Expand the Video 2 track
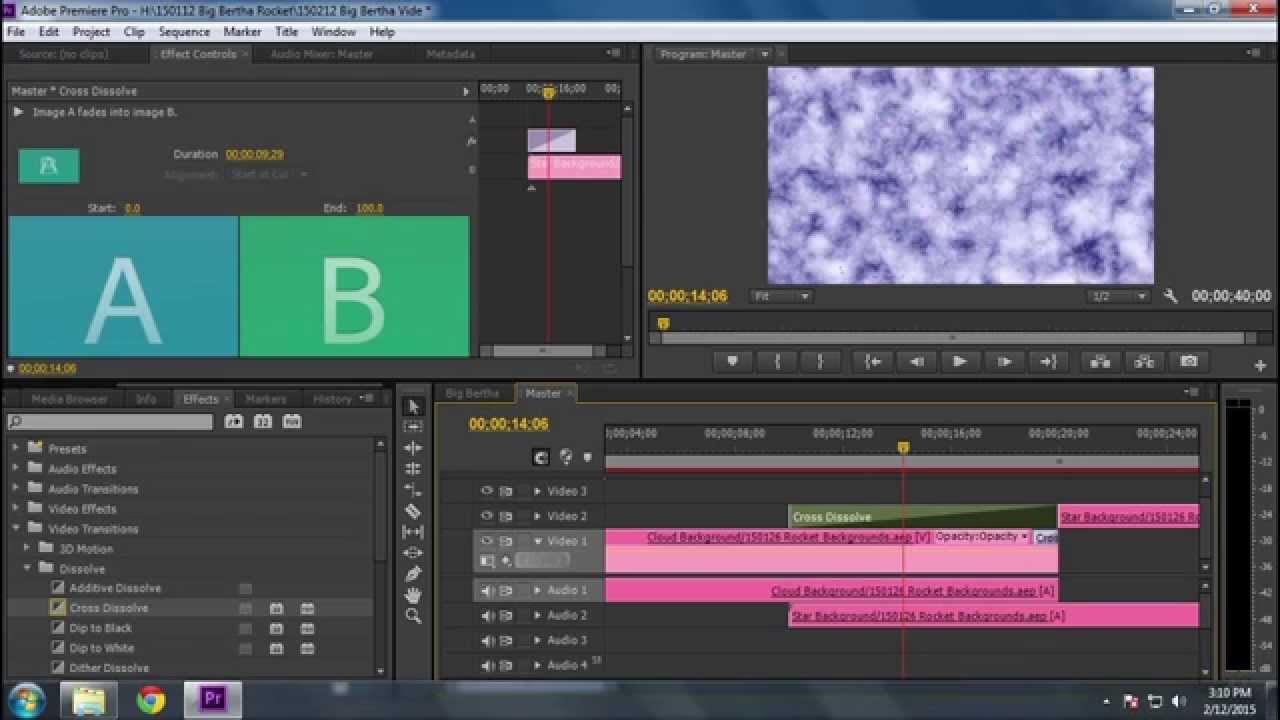1280x720 pixels. click(x=537, y=516)
